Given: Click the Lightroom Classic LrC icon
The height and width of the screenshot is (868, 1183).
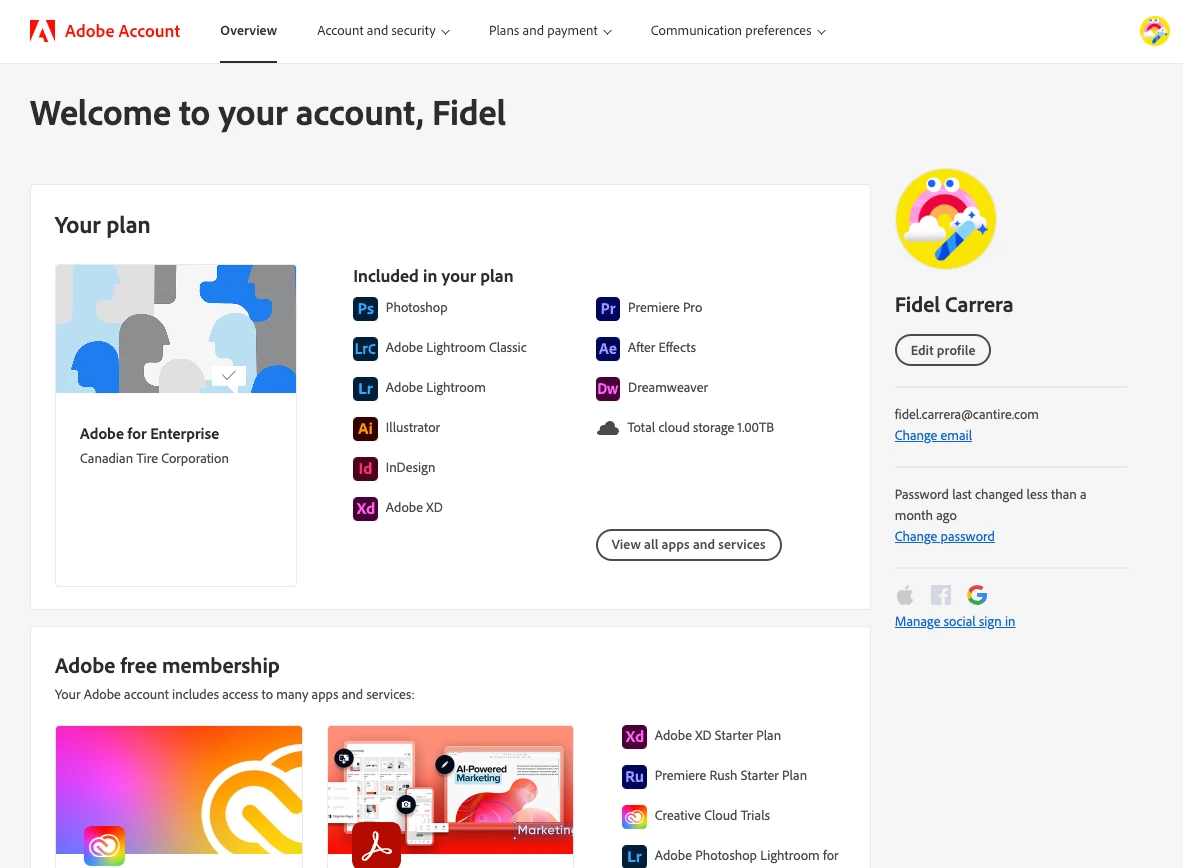Looking at the screenshot, I should click(366, 348).
